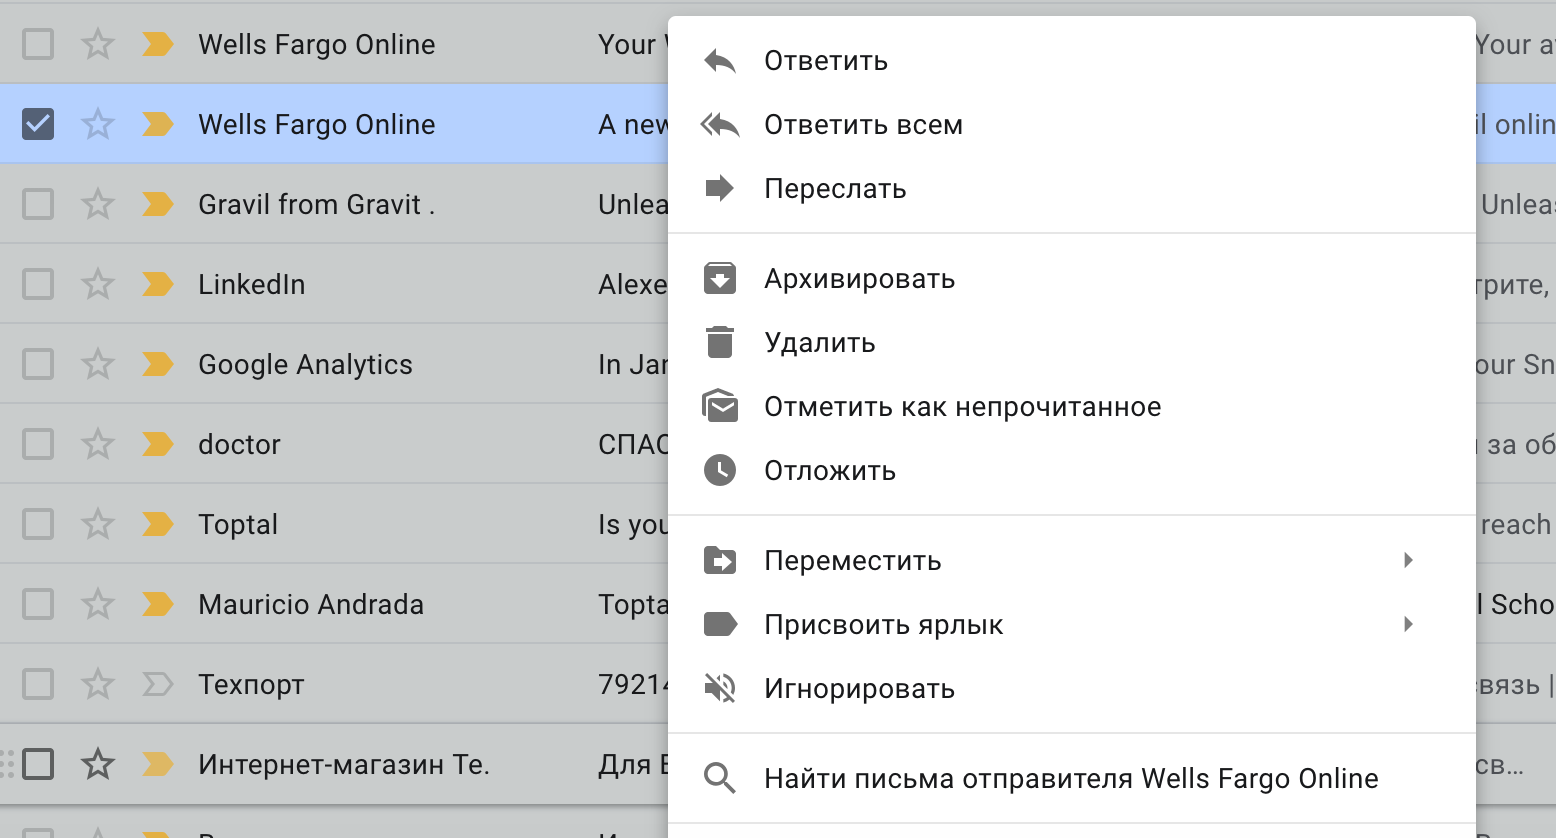Click the Forward arrow icon

coord(719,188)
